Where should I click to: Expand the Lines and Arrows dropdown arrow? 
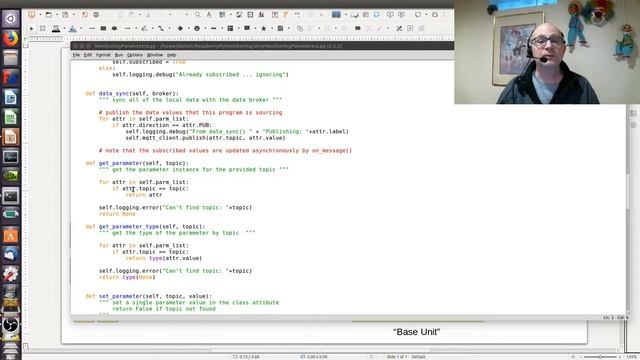(x=136, y=29)
